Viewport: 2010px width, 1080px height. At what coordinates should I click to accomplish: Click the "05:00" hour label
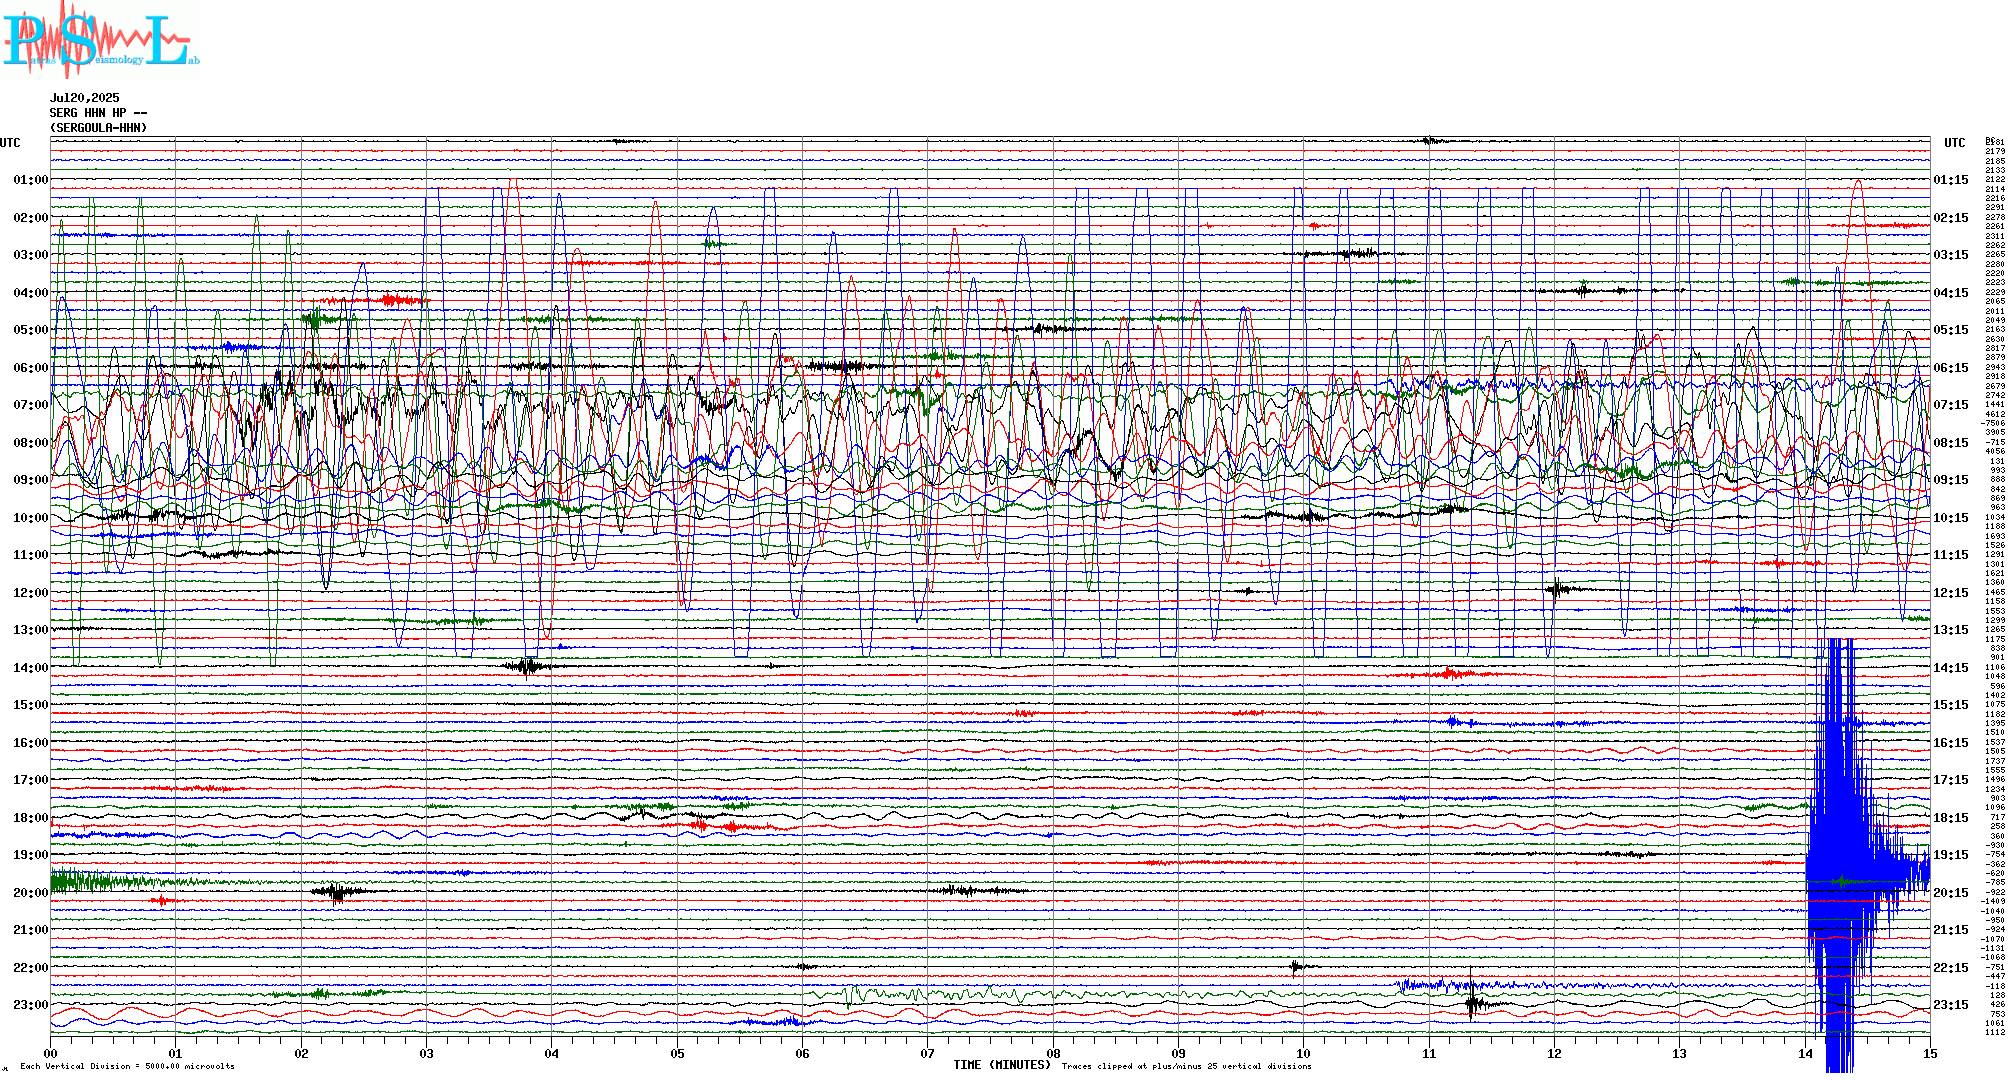31,330
